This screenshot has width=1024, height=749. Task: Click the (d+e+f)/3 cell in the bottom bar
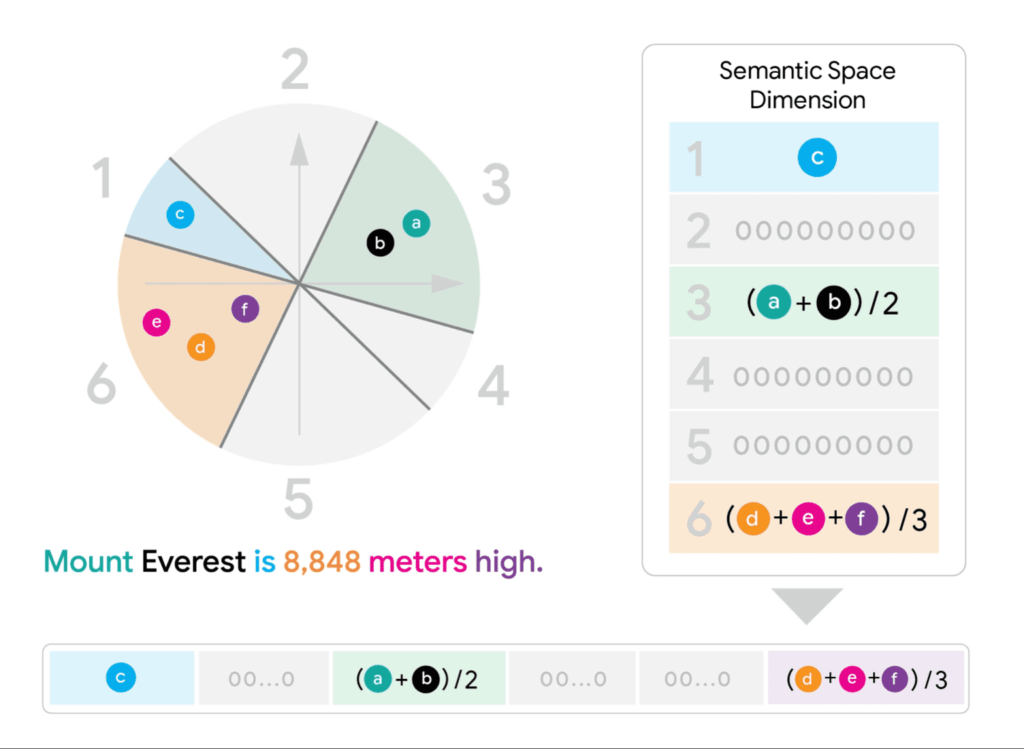click(866, 678)
